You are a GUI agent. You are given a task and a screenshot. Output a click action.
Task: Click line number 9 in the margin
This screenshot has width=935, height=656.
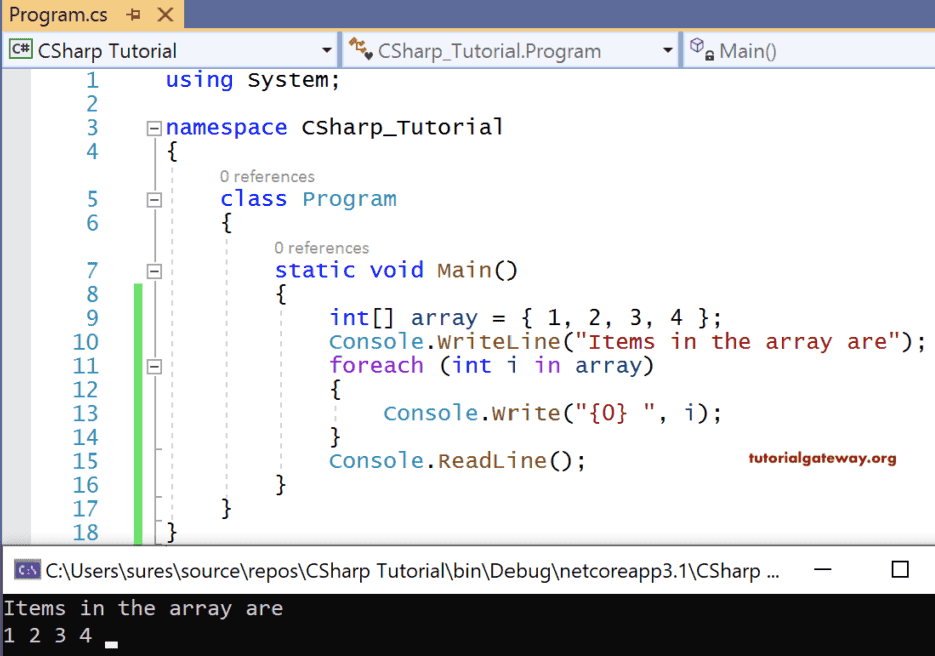pyautogui.click(x=91, y=317)
